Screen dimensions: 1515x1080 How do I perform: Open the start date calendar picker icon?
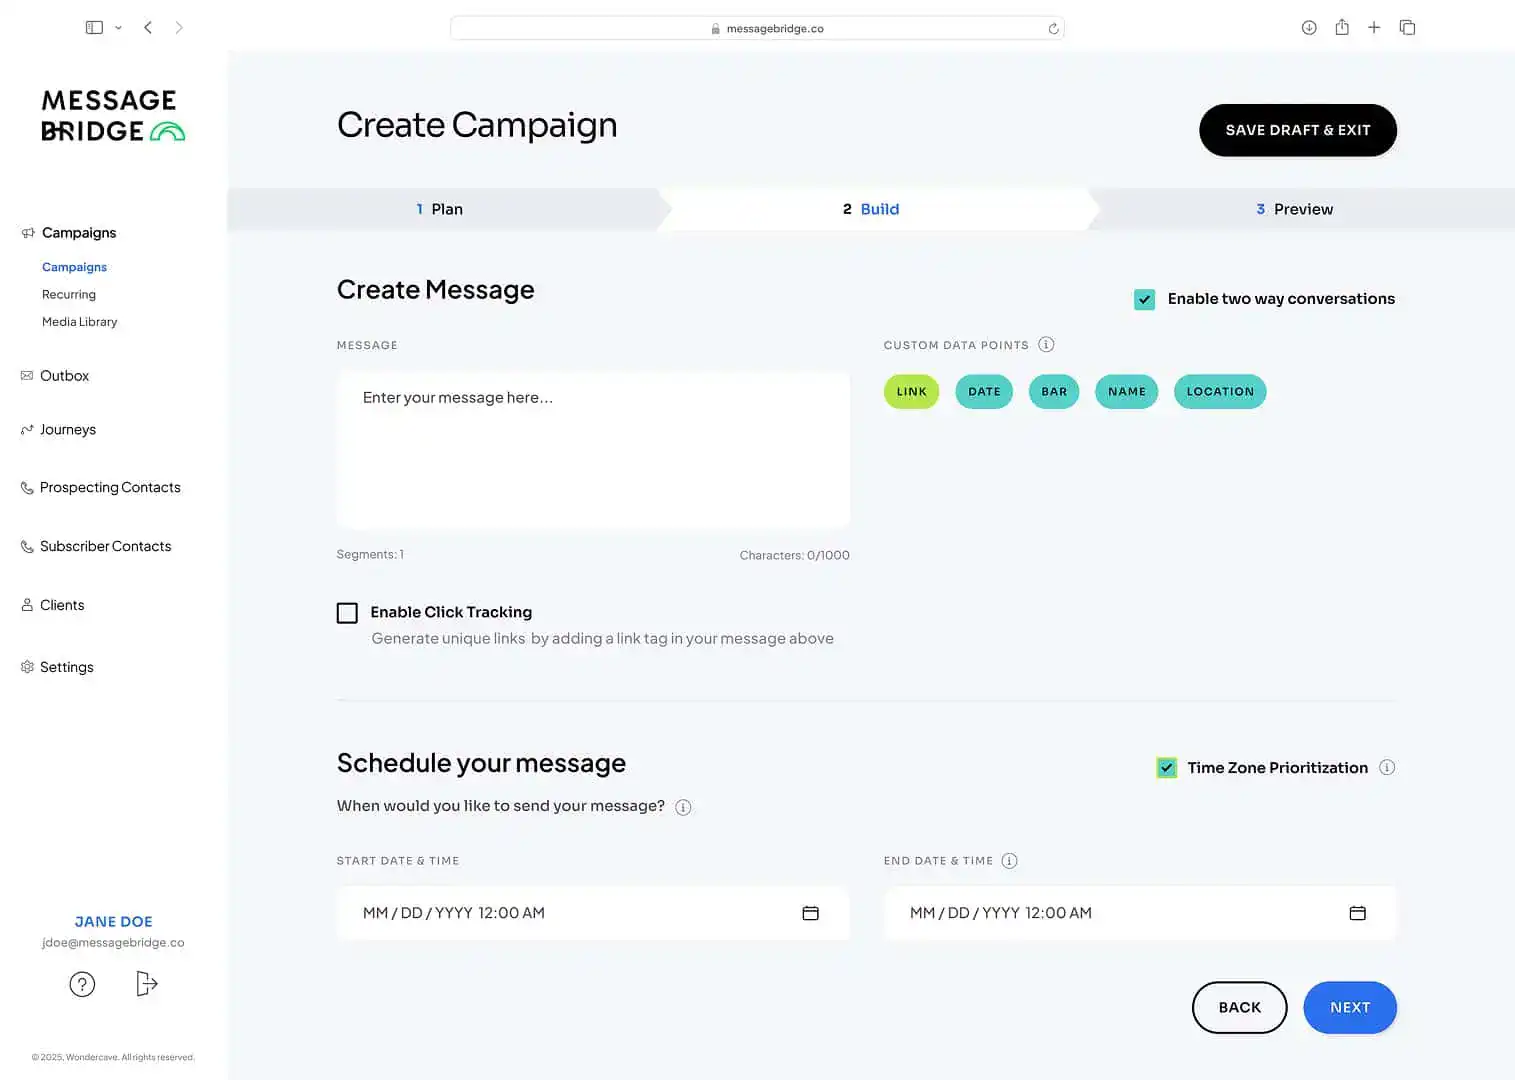pos(810,913)
